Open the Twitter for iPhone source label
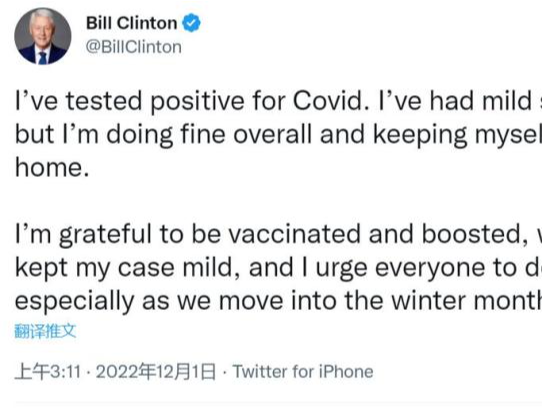542x408 pixels. point(303,372)
